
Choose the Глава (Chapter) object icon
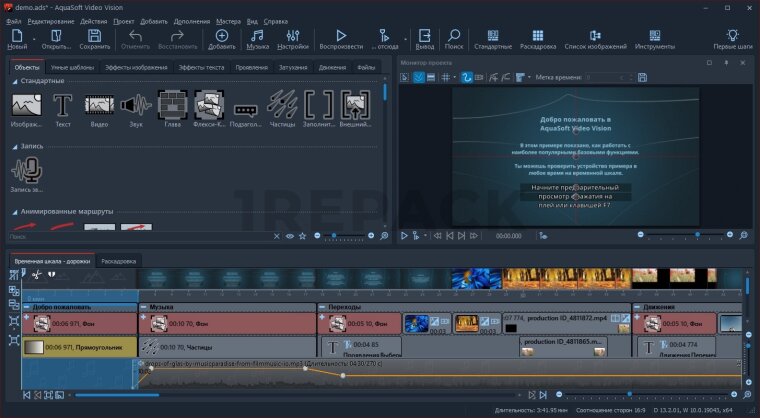pyautogui.click(x=173, y=106)
